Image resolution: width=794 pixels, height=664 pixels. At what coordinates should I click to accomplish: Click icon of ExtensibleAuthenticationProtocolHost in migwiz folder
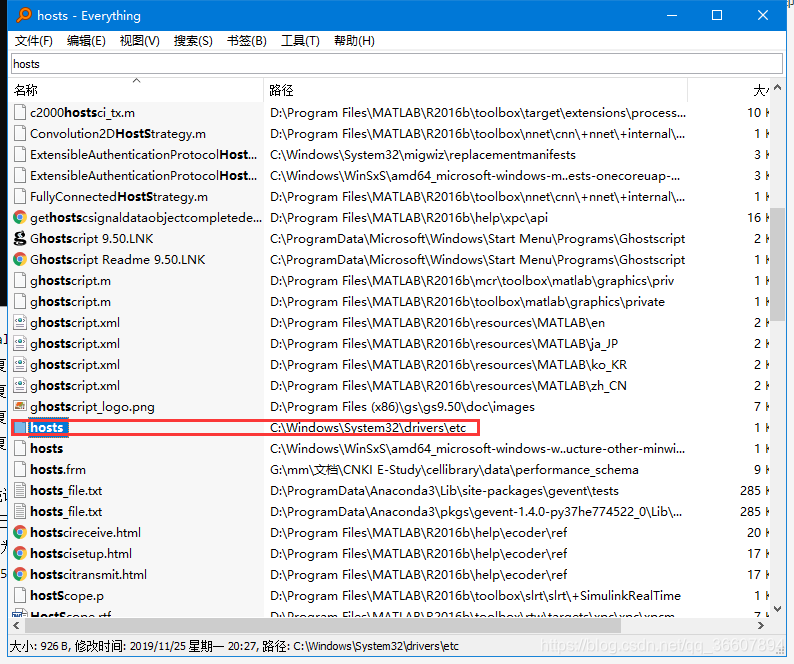(x=20, y=154)
